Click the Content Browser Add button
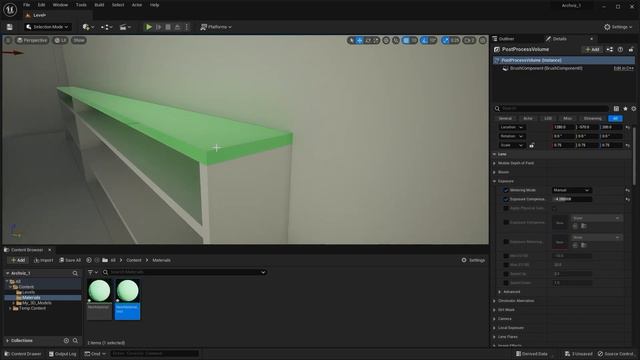Image resolution: width=640 pixels, height=360 pixels. pyautogui.click(x=18, y=260)
